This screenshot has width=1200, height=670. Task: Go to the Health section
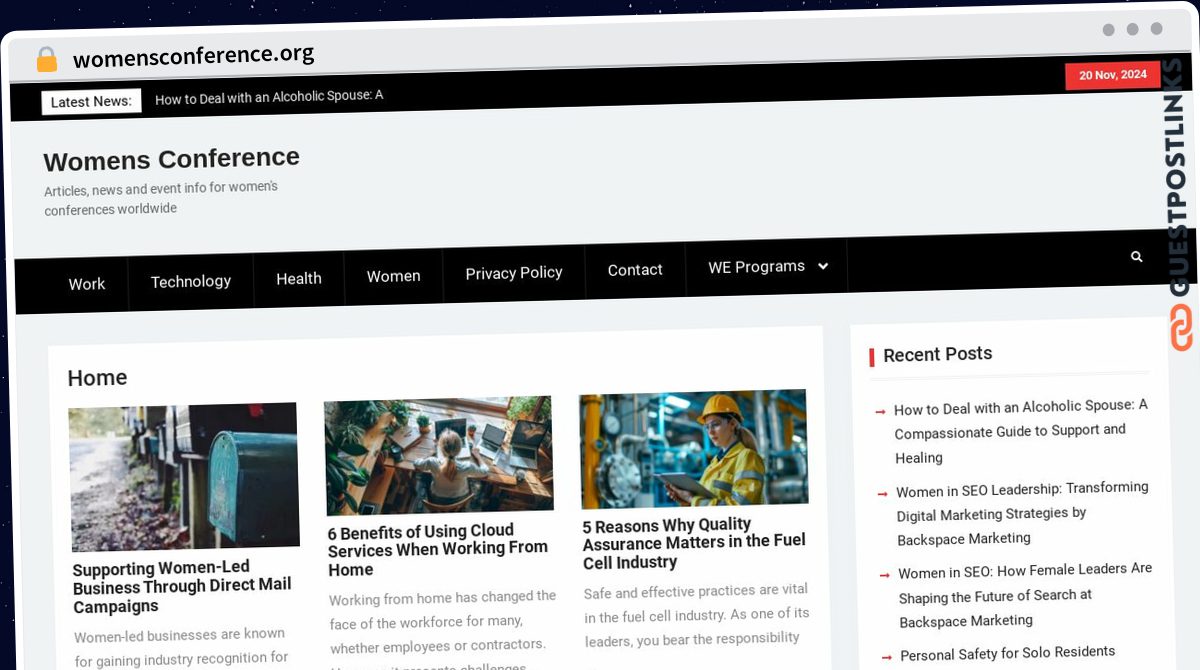pyautogui.click(x=299, y=278)
